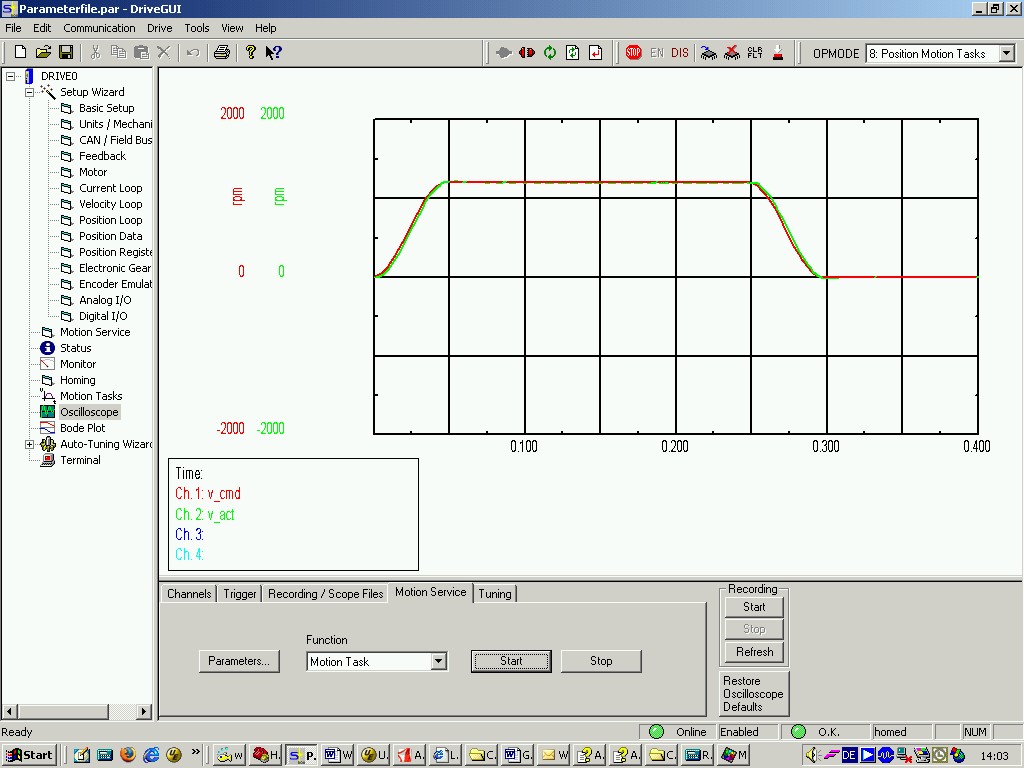This screenshot has width=1024, height=768.
Task: Click the green refresh arrows icon
Action: (550, 53)
